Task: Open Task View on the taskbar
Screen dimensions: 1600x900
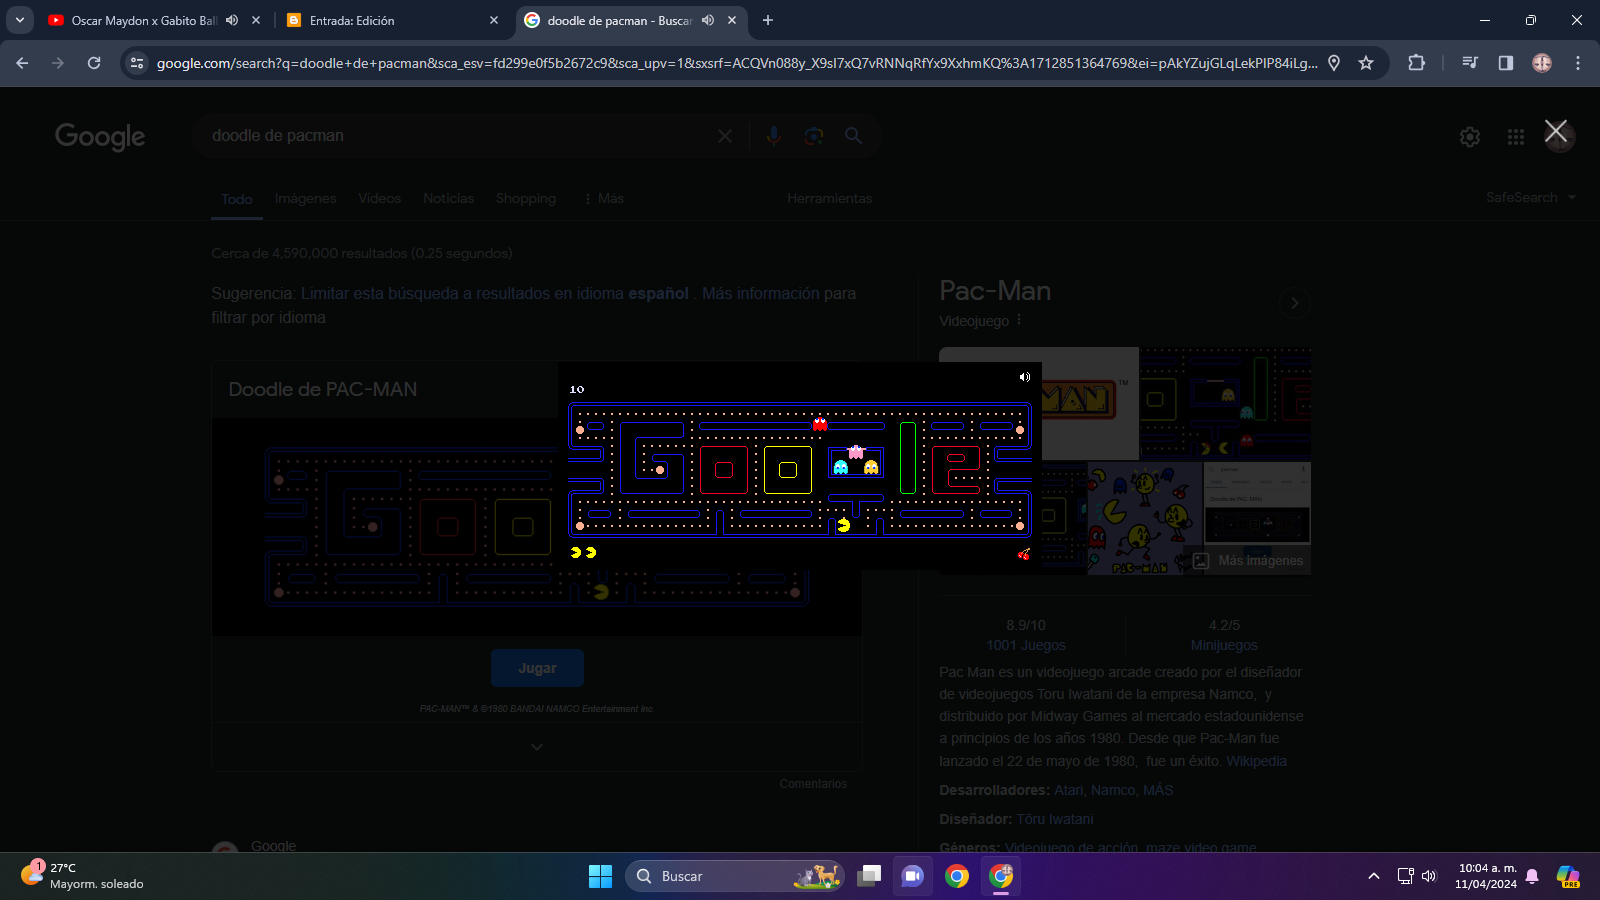Action: click(x=869, y=876)
